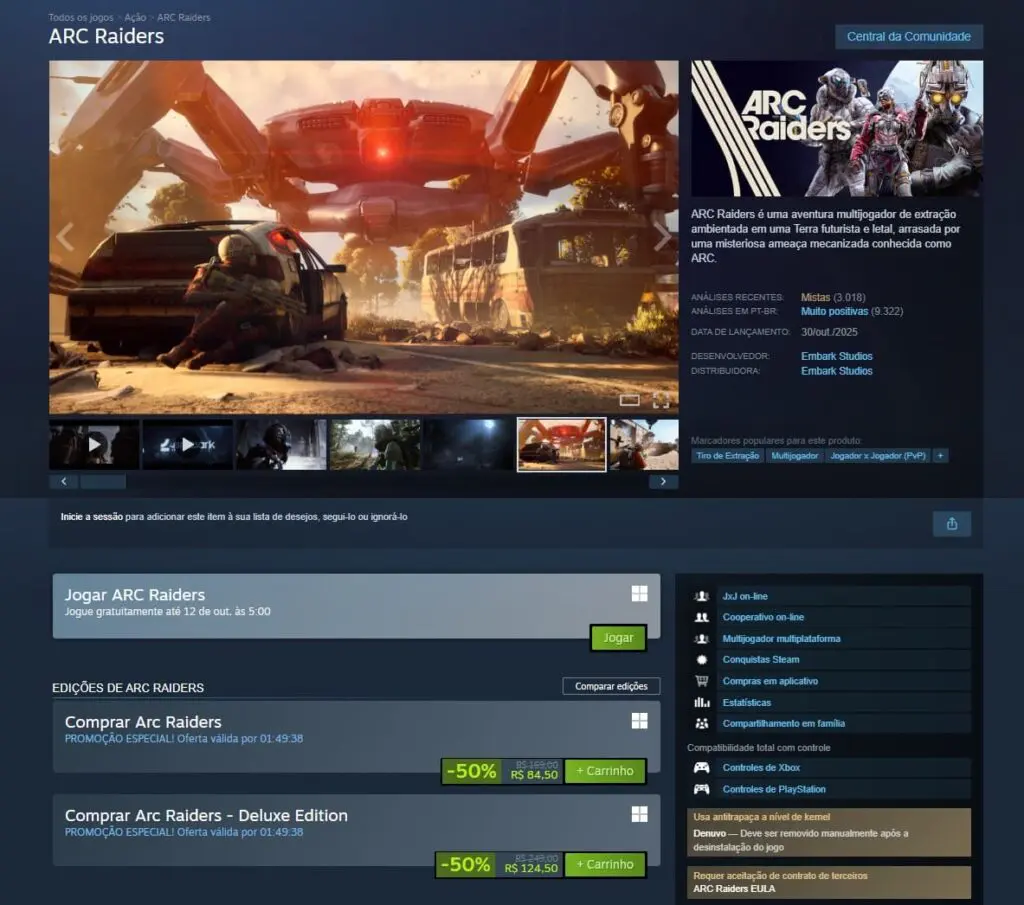Show previous screenshot with left arrow overlay
Viewport: 1024px width, 905px height.
point(65,237)
